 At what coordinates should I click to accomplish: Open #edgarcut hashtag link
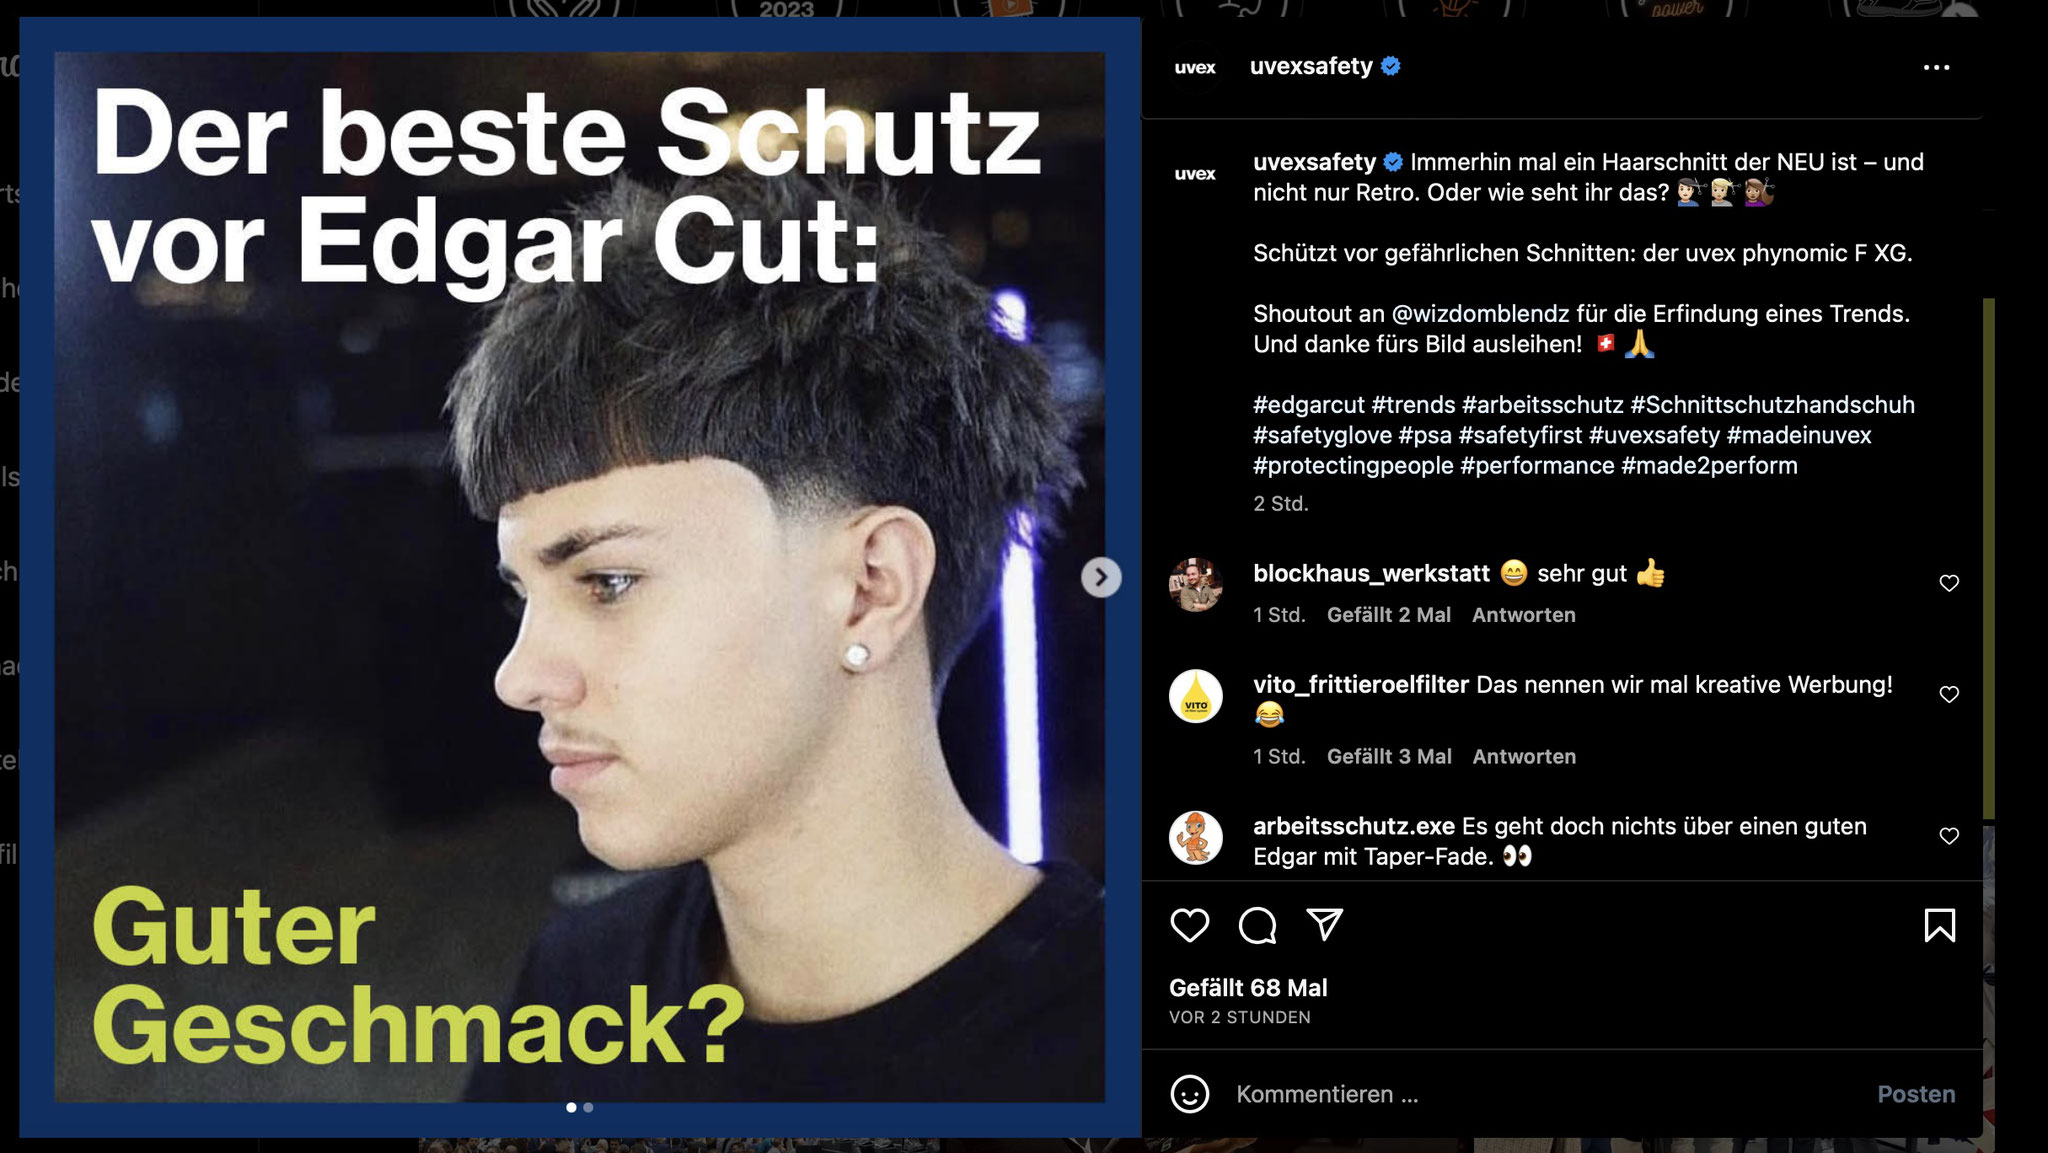pyautogui.click(x=1308, y=405)
